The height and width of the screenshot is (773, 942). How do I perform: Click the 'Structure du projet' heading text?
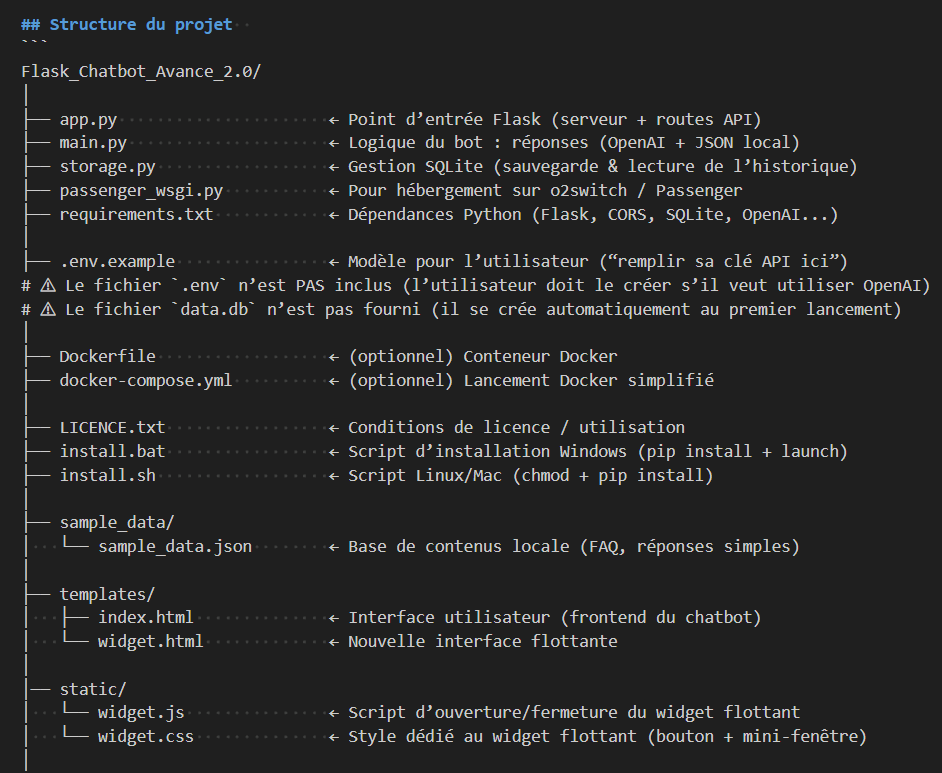pos(140,24)
